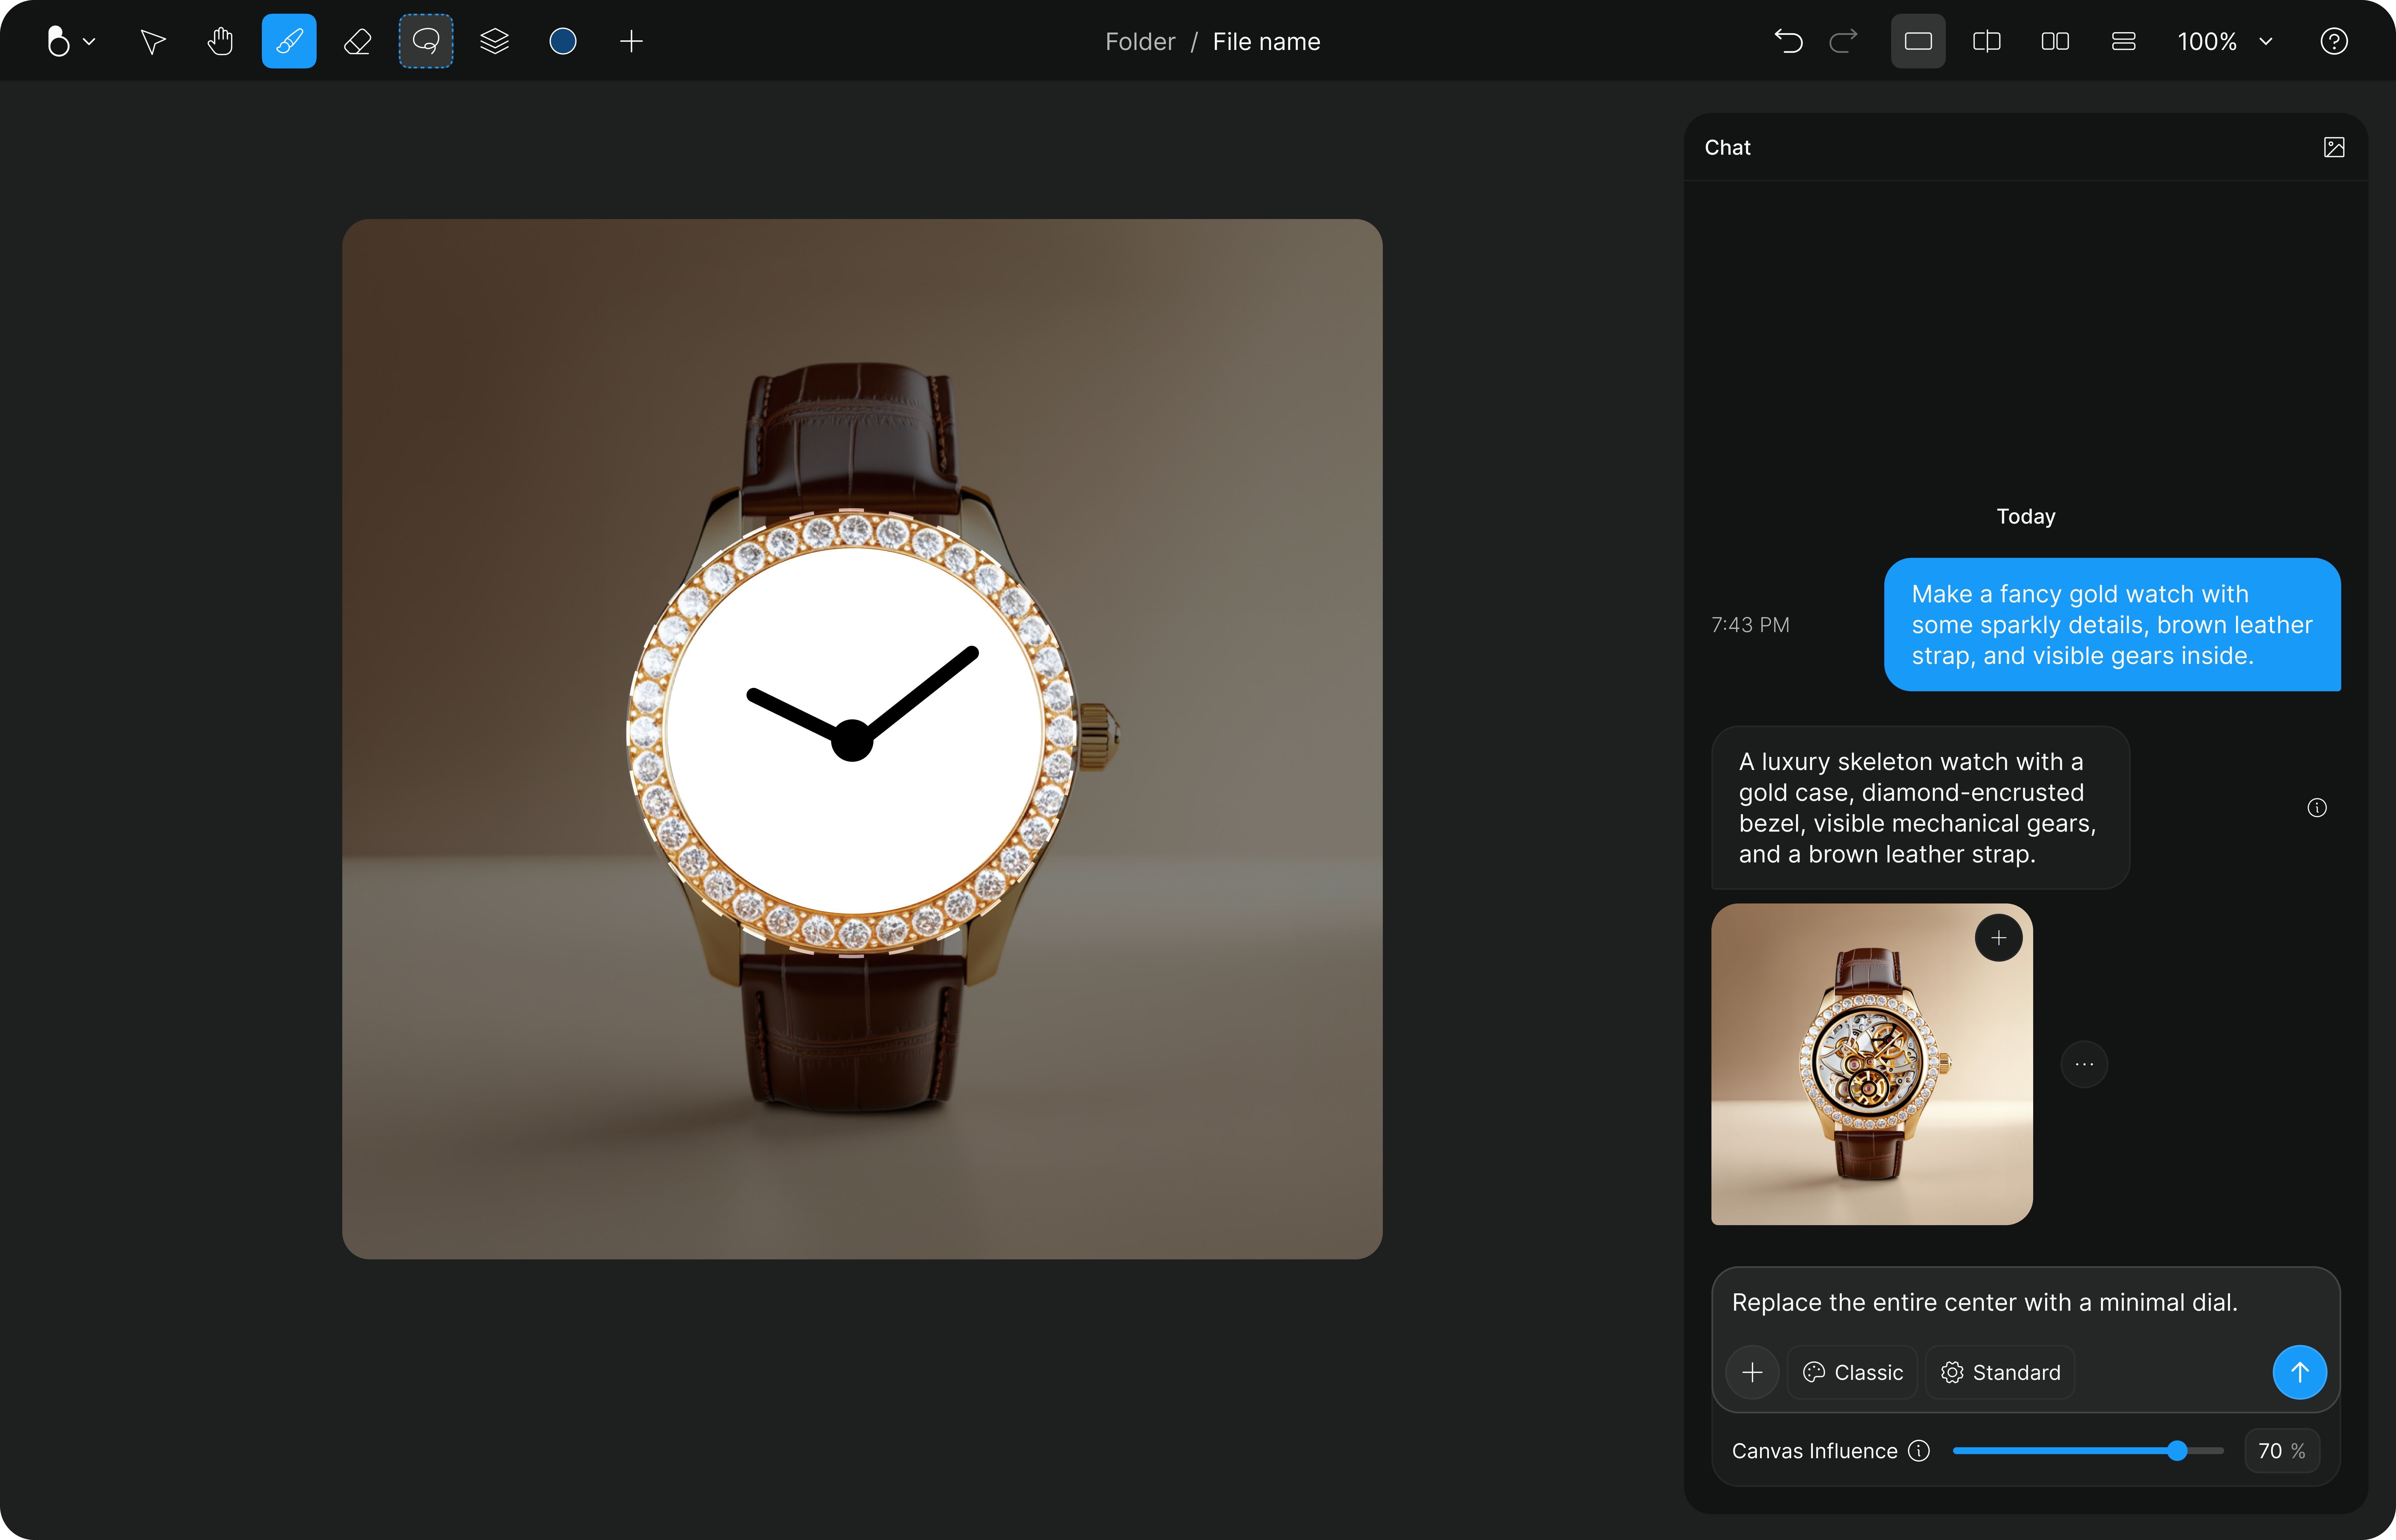Open the layers panel
The width and height of the screenshot is (2396, 1540).
coord(494,41)
